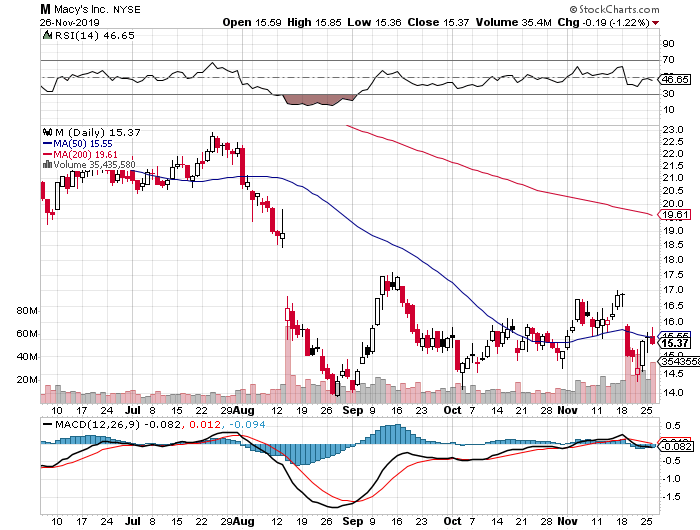700x530 pixels.
Task: Click Sep on the date axis under price chart
Action: click(353, 410)
